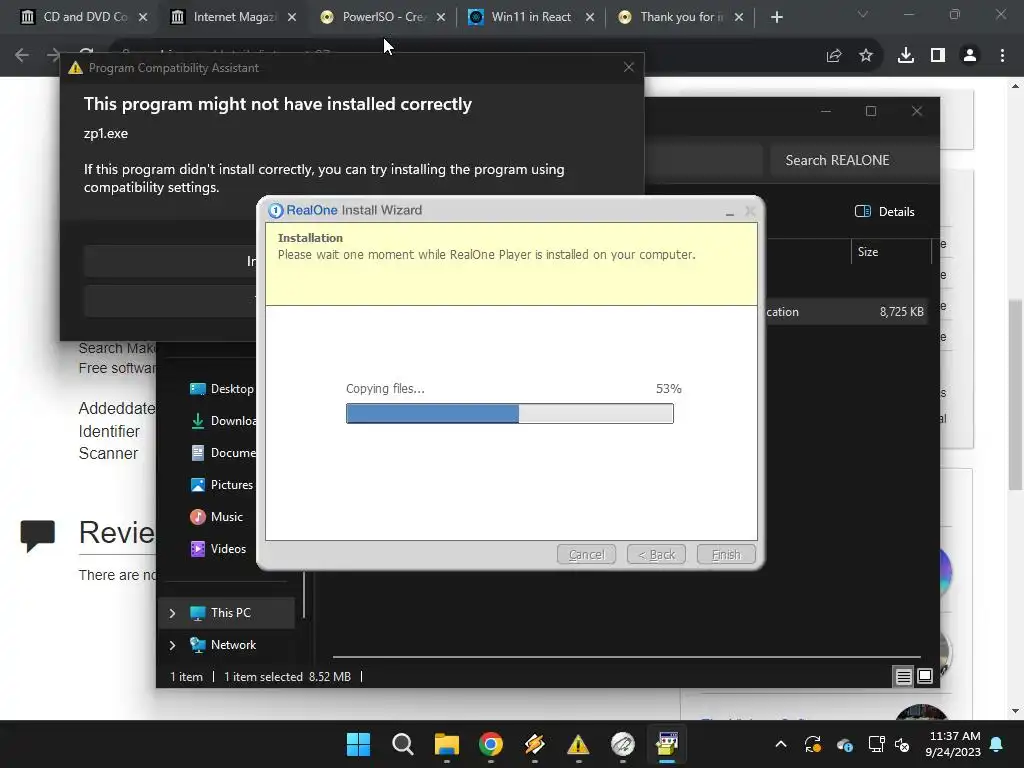Screen dimensions: 1024x768
Task: Open Chrome three-dot menu
Action: pyautogui.click(x=1002, y=56)
